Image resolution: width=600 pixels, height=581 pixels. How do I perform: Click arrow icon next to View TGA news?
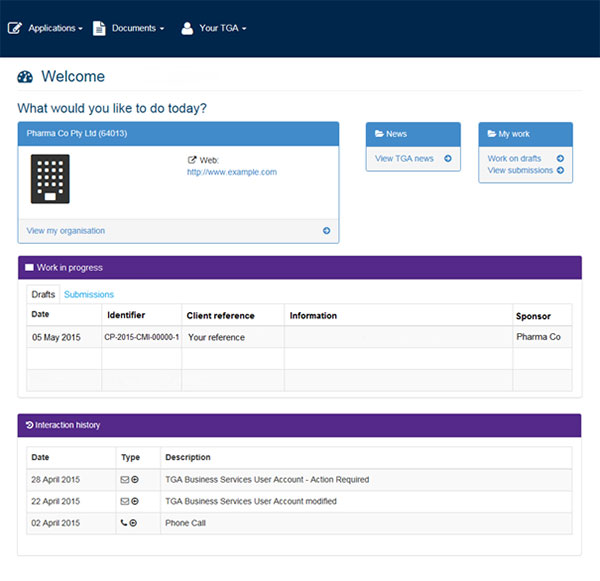(447, 158)
